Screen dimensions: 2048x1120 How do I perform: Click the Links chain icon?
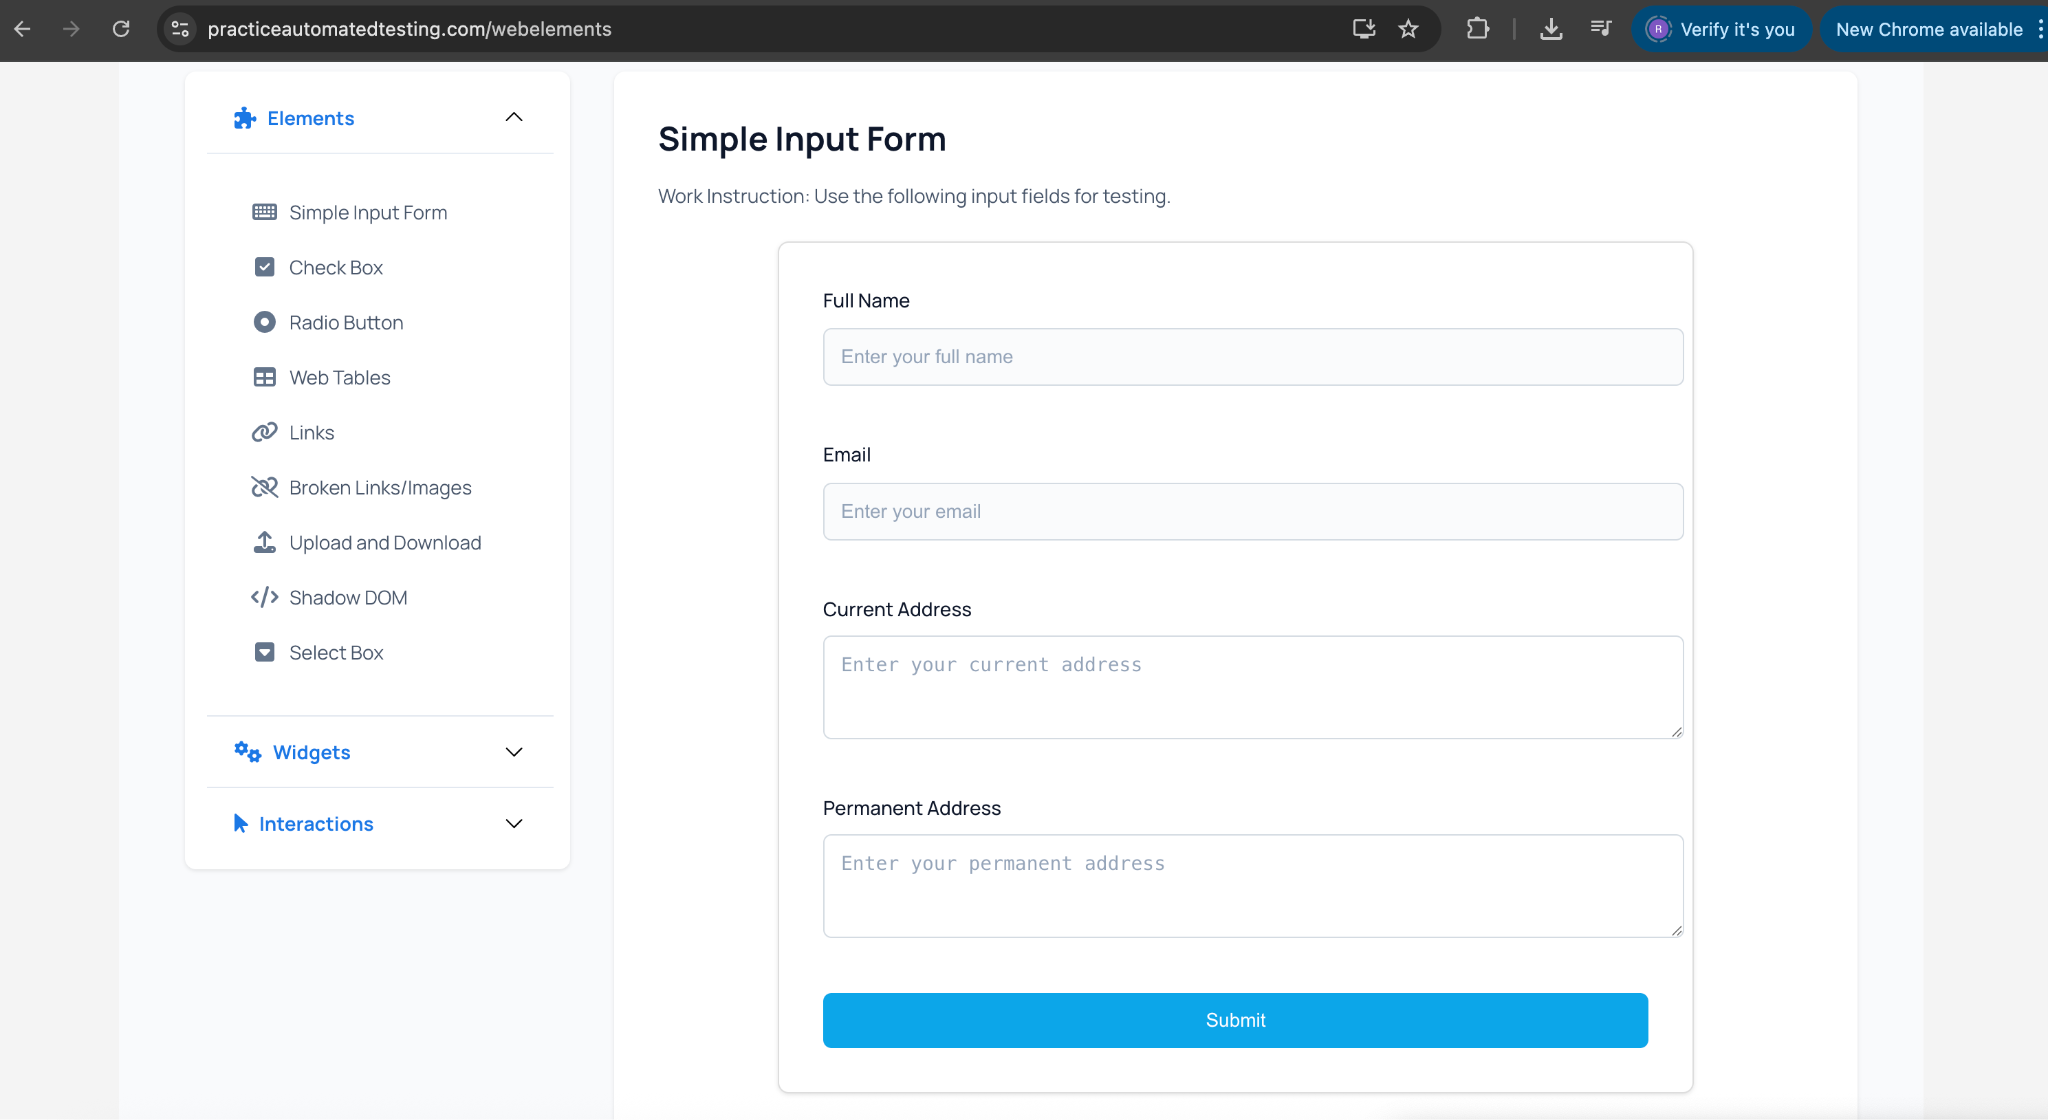[x=264, y=432]
